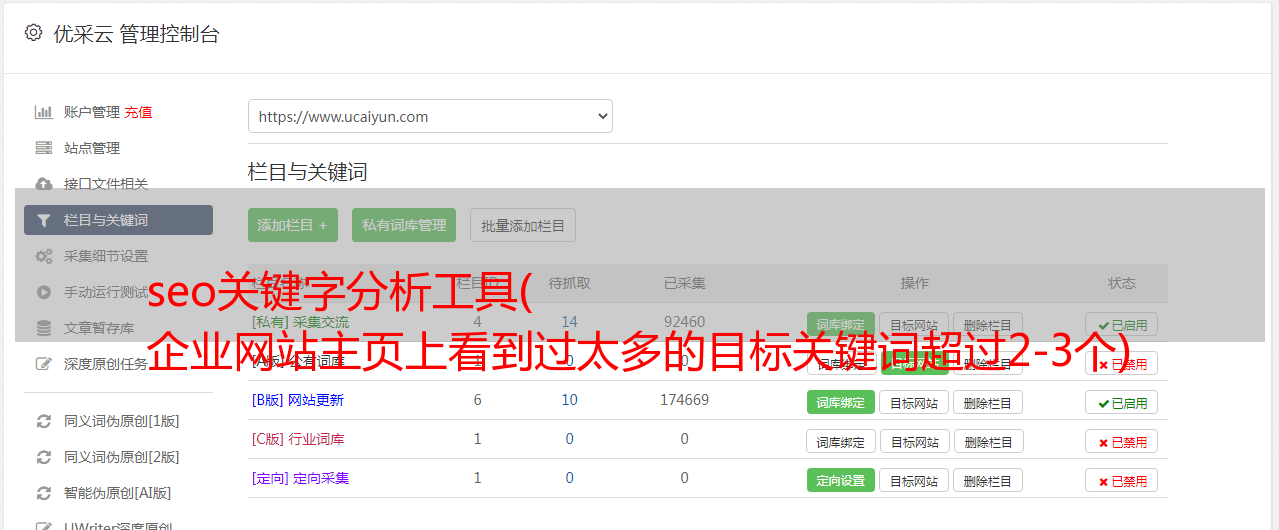
Task: Click the server icon for 站点管理
Action: pyautogui.click(x=43, y=148)
